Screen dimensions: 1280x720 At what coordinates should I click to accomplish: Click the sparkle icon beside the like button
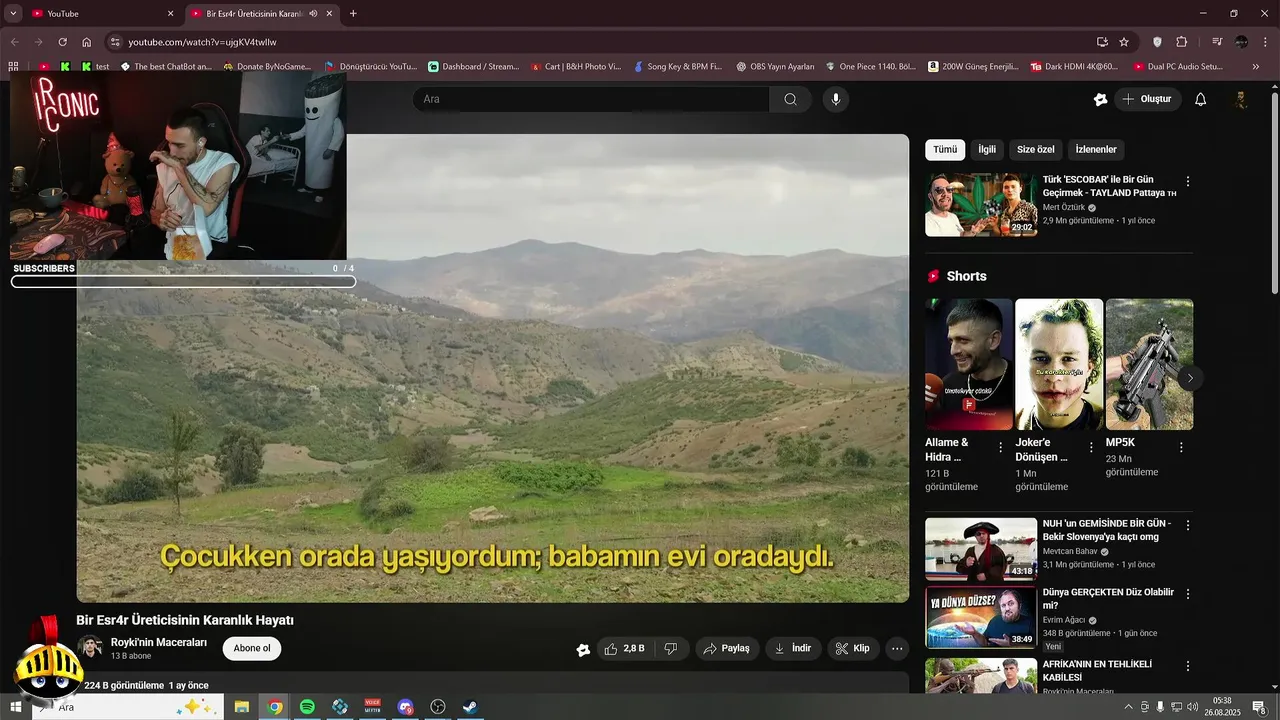click(583, 649)
